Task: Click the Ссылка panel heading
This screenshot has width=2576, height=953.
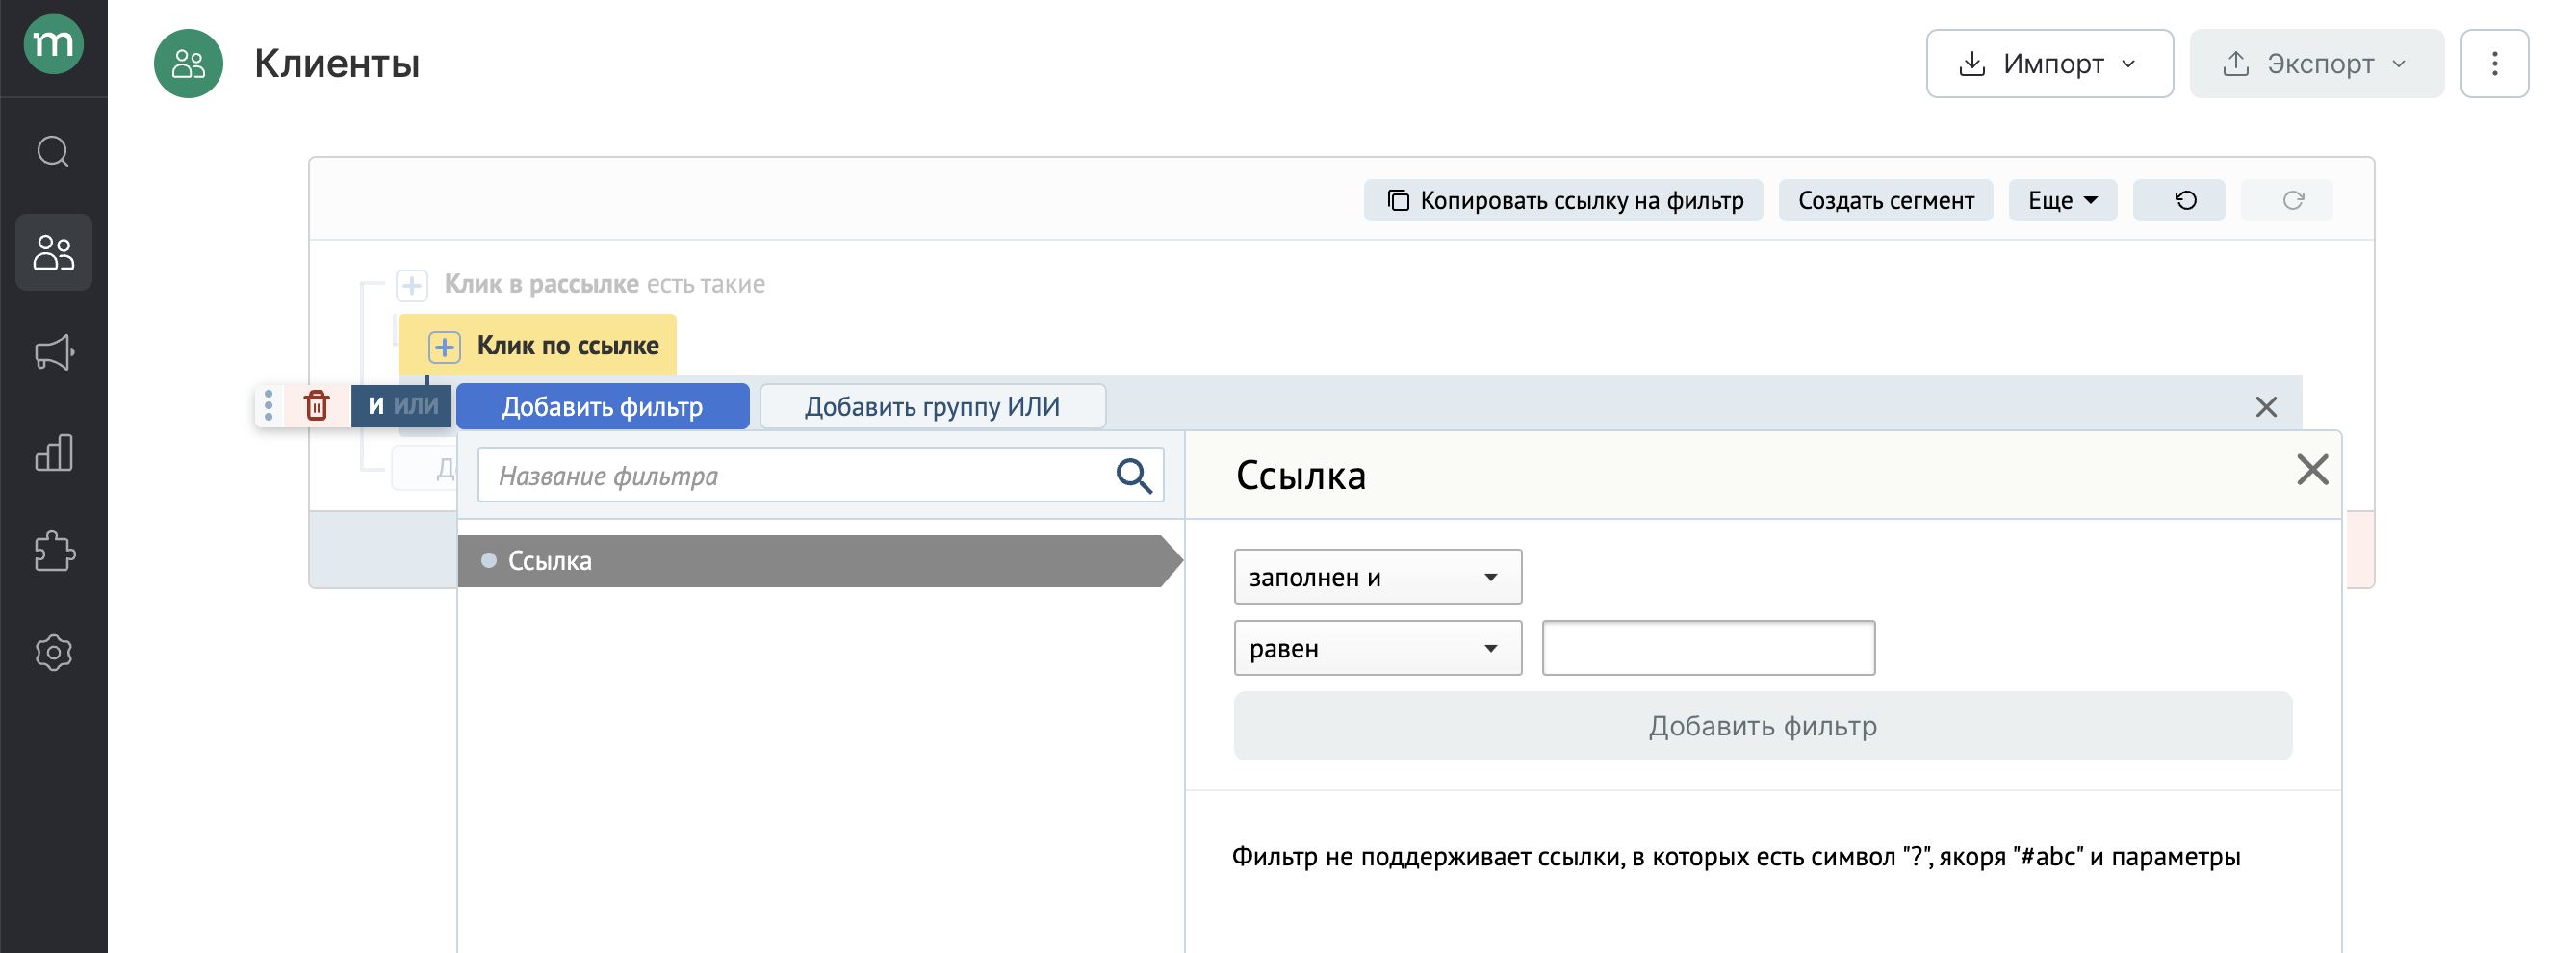Action: coord(1300,476)
